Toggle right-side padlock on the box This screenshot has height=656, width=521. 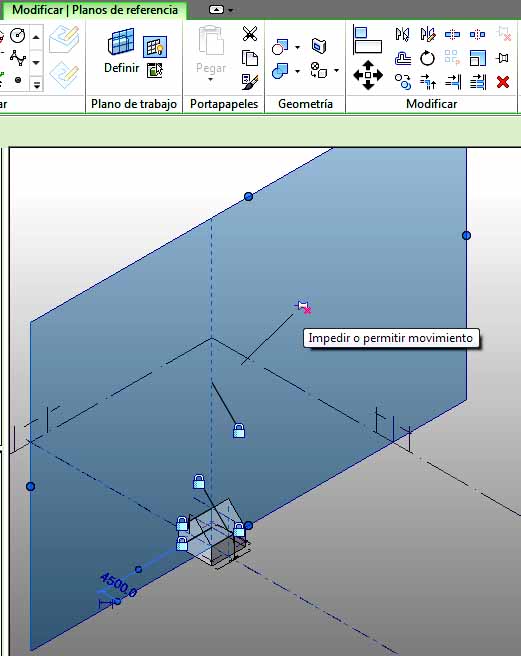239,530
